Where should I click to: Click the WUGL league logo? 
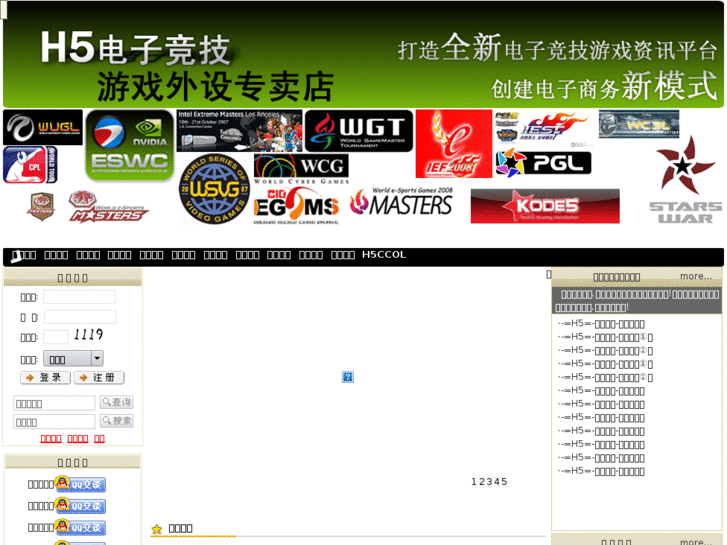pos(43,127)
